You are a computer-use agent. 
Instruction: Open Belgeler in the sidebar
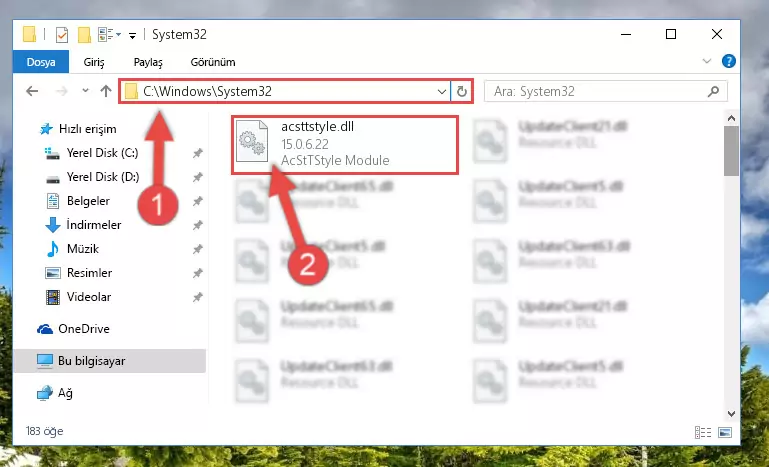click(x=77, y=201)
